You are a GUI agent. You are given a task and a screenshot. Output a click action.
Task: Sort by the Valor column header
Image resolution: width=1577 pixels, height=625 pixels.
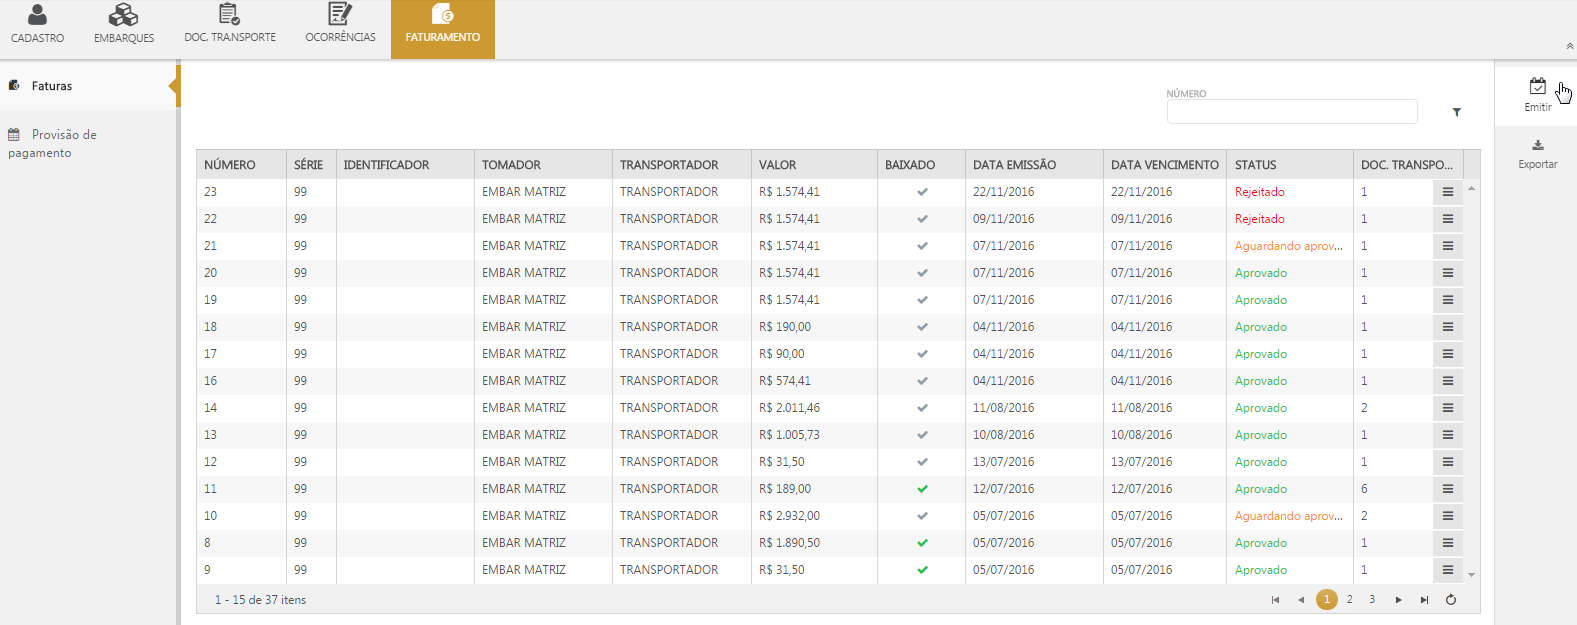click(x=814, y=165)
